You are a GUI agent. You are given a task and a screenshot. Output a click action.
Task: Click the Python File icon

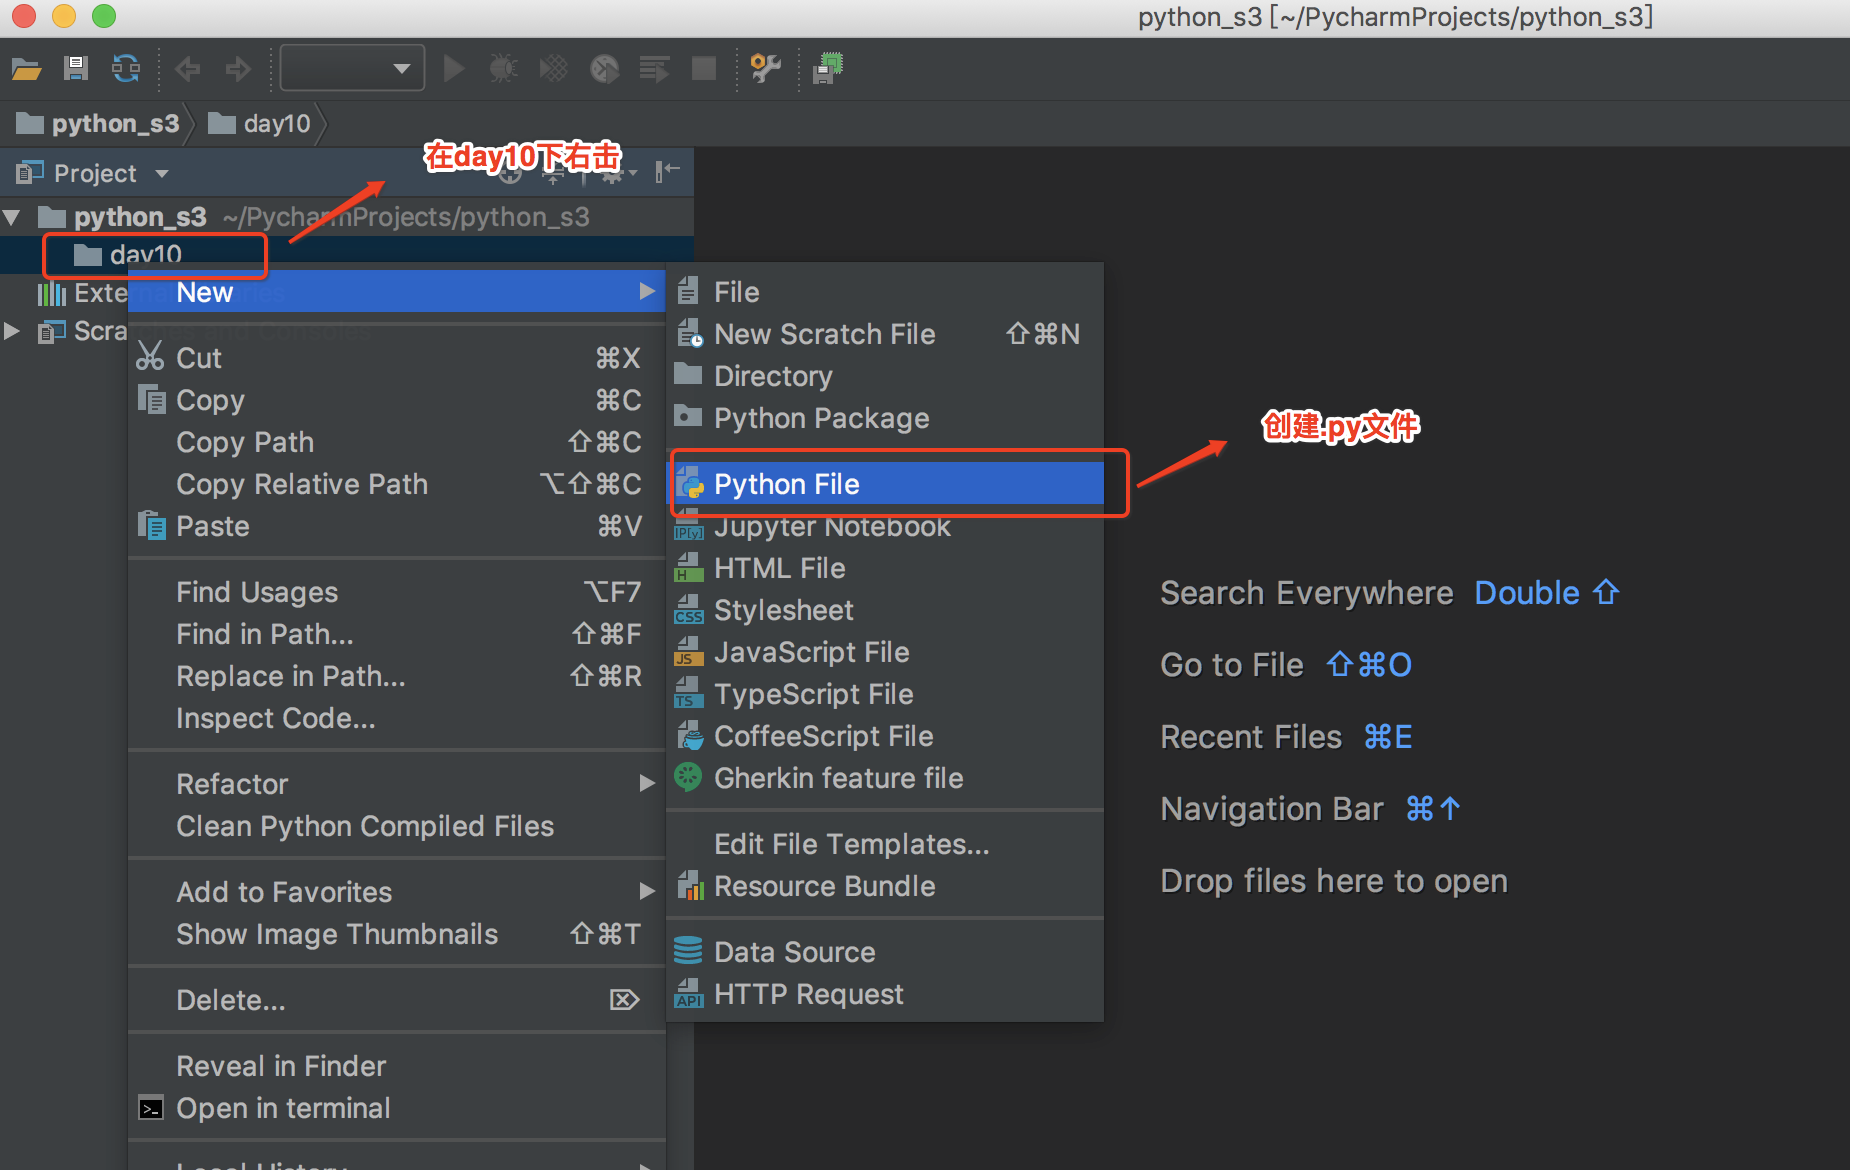click(690, 484)
